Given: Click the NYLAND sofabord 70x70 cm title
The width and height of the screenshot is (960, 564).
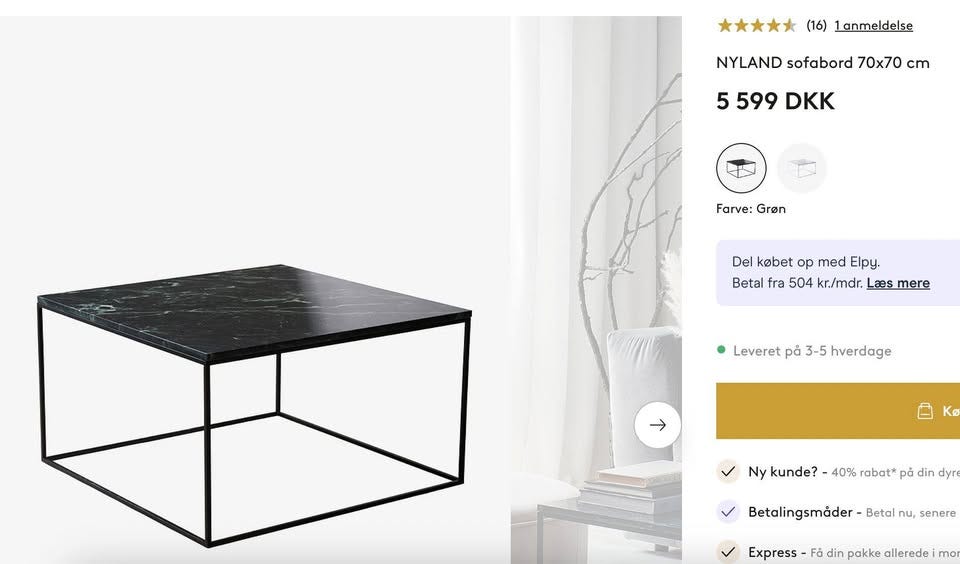Looking at the screenshot, I should pos(822,62).
